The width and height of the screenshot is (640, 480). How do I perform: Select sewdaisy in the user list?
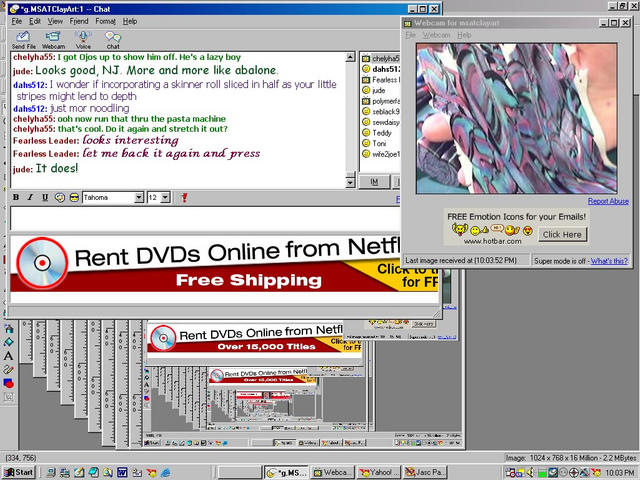pos(381,122)
